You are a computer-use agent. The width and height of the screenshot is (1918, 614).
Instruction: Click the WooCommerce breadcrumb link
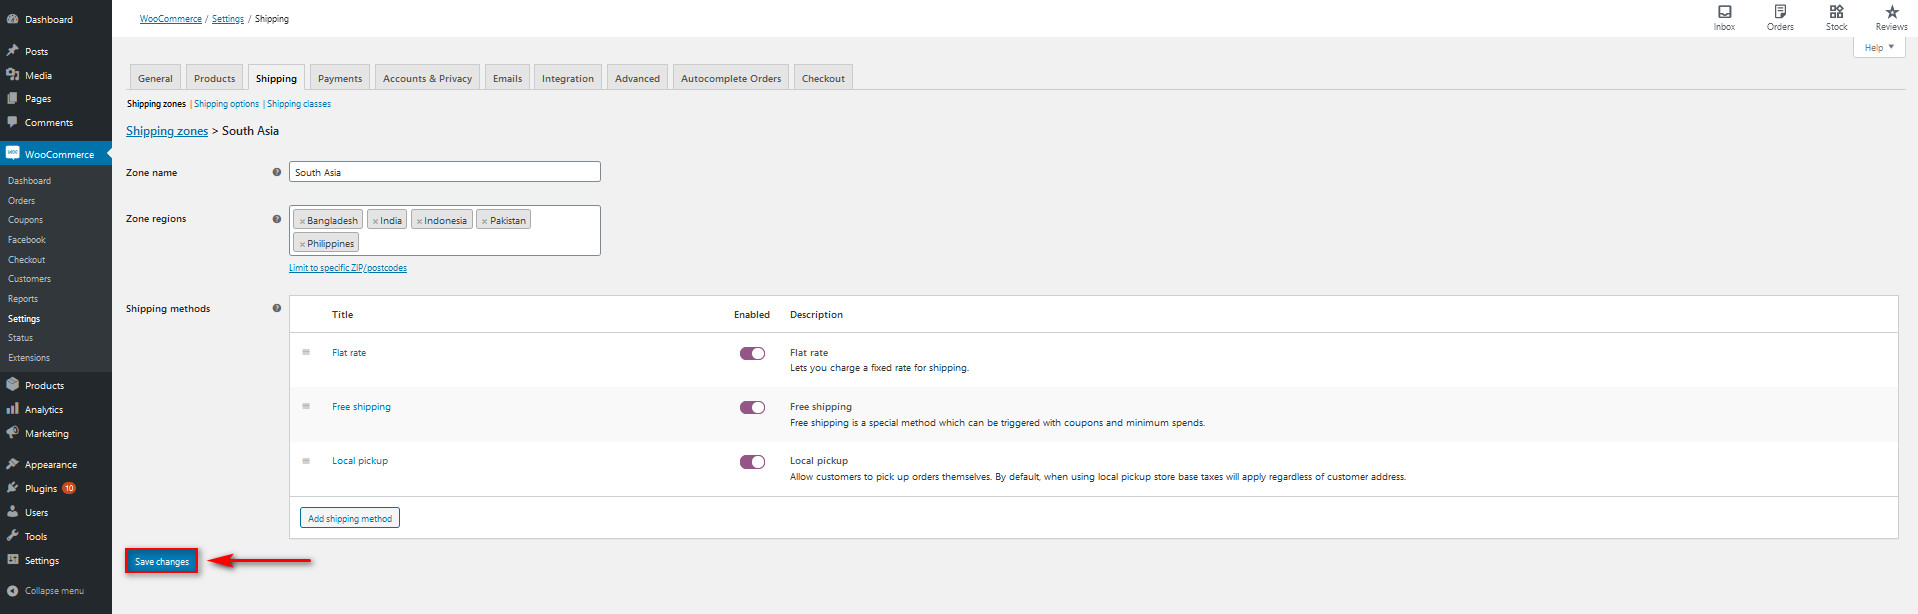coord(170,19)
